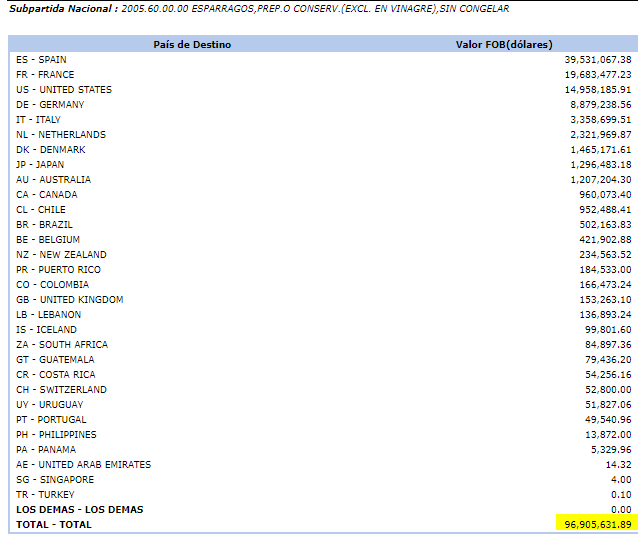Click France's FOB value 19,683,477.23
Viewport: 638px width, 535px height.
pos(598,75)
